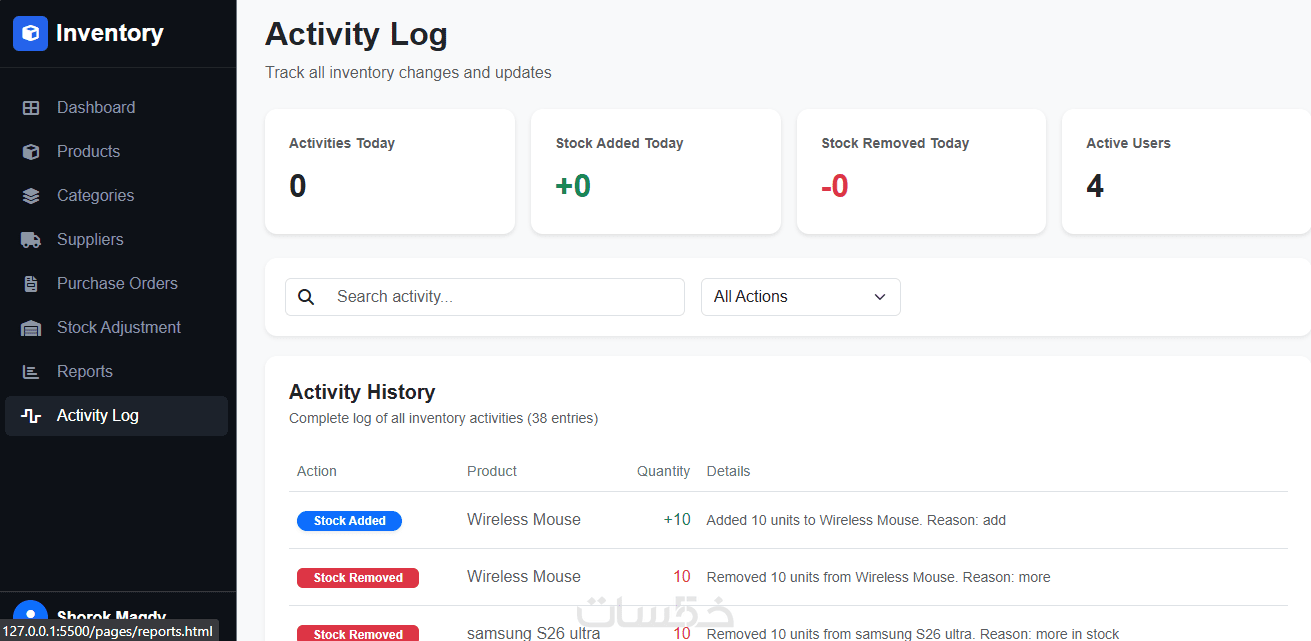
Task: Navigate to Stock Adjustment
Action: (118, 328)
